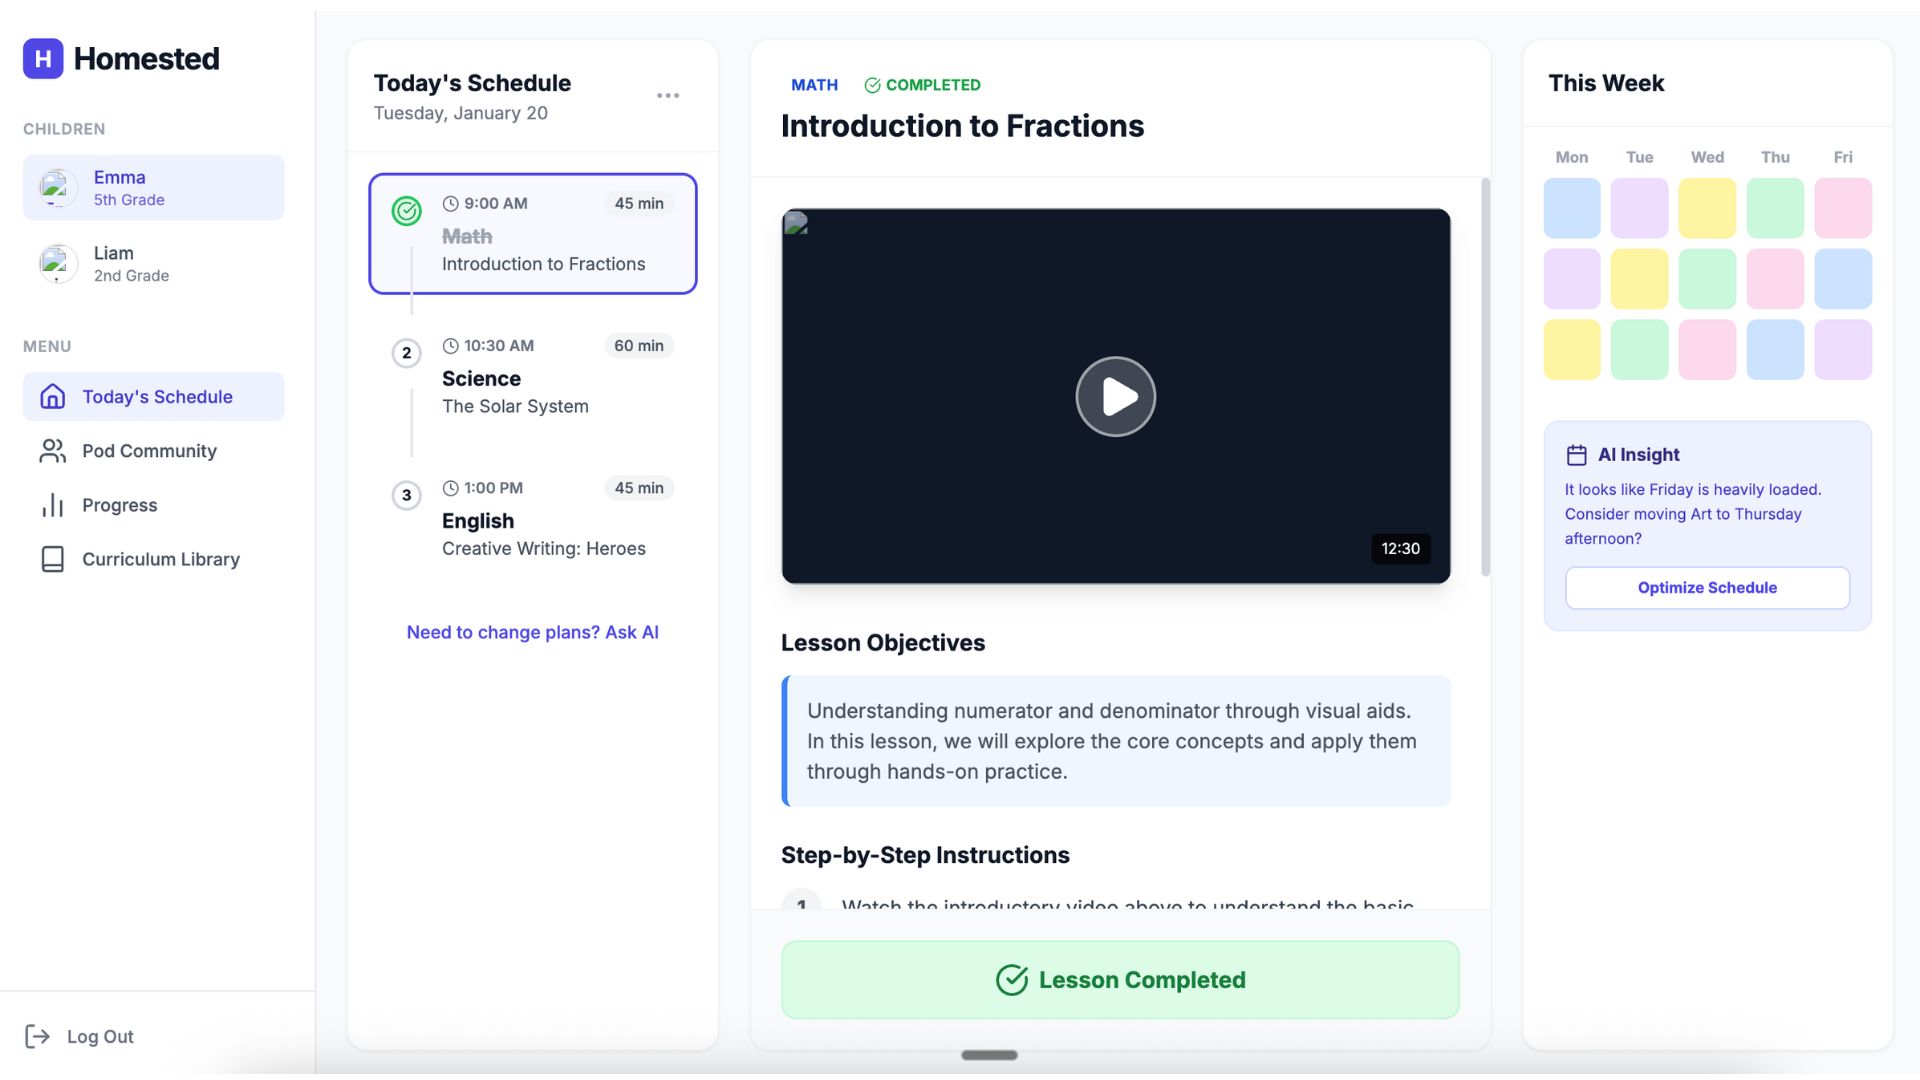Mark English lesson step 3 circle
The height and width of the screenshot is (1080, 1920).
point(406,495)
